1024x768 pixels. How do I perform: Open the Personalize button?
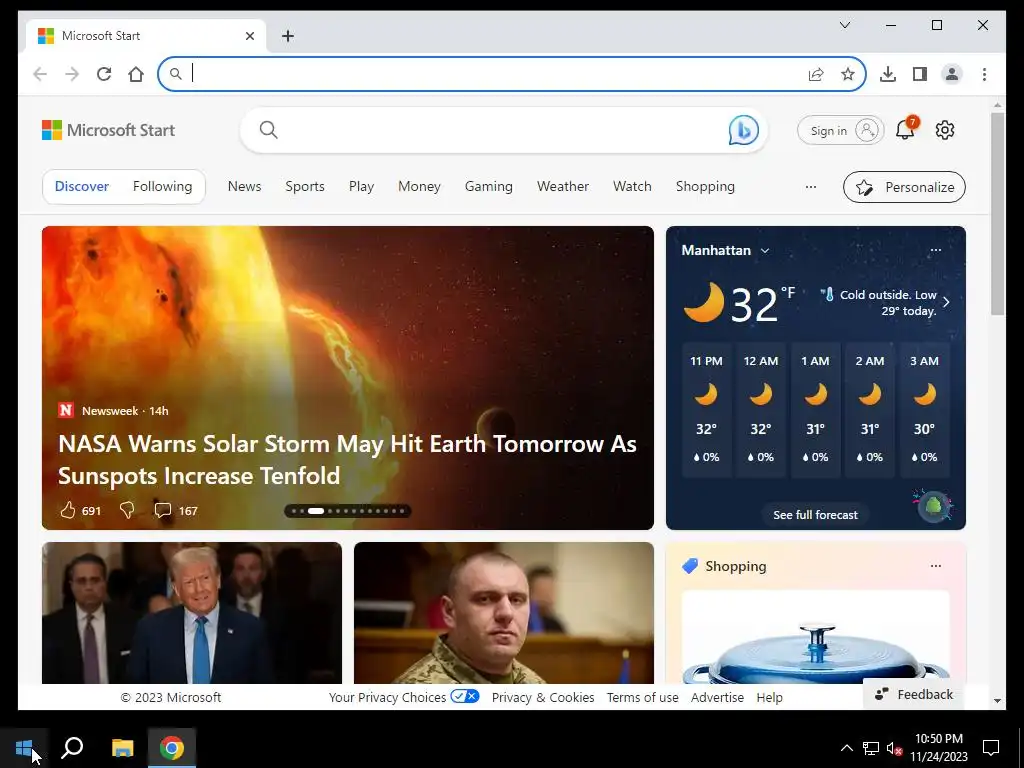point(904,187)
